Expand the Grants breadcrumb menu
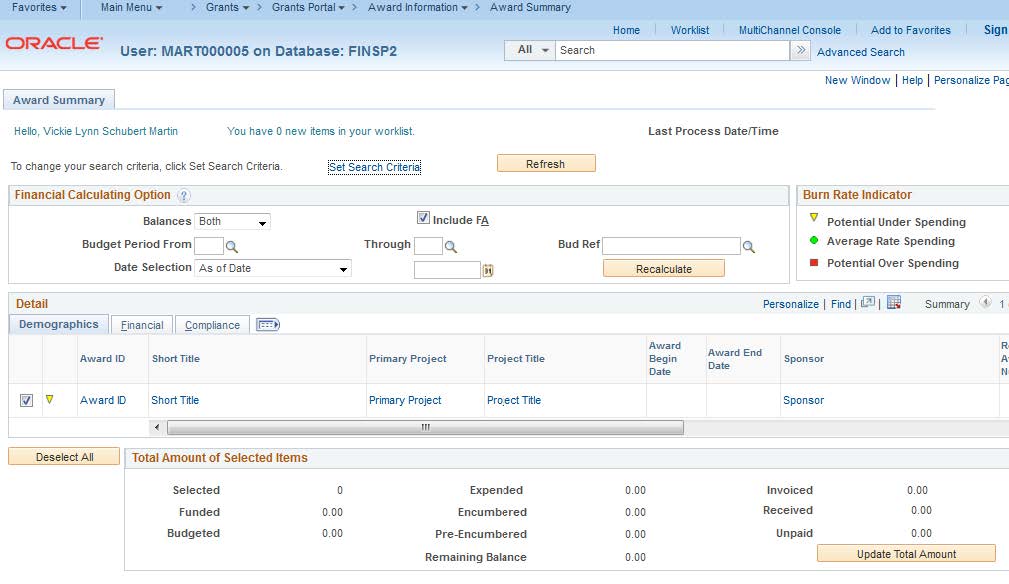The width and height of the screenshot is (1009, 584). 227,8
